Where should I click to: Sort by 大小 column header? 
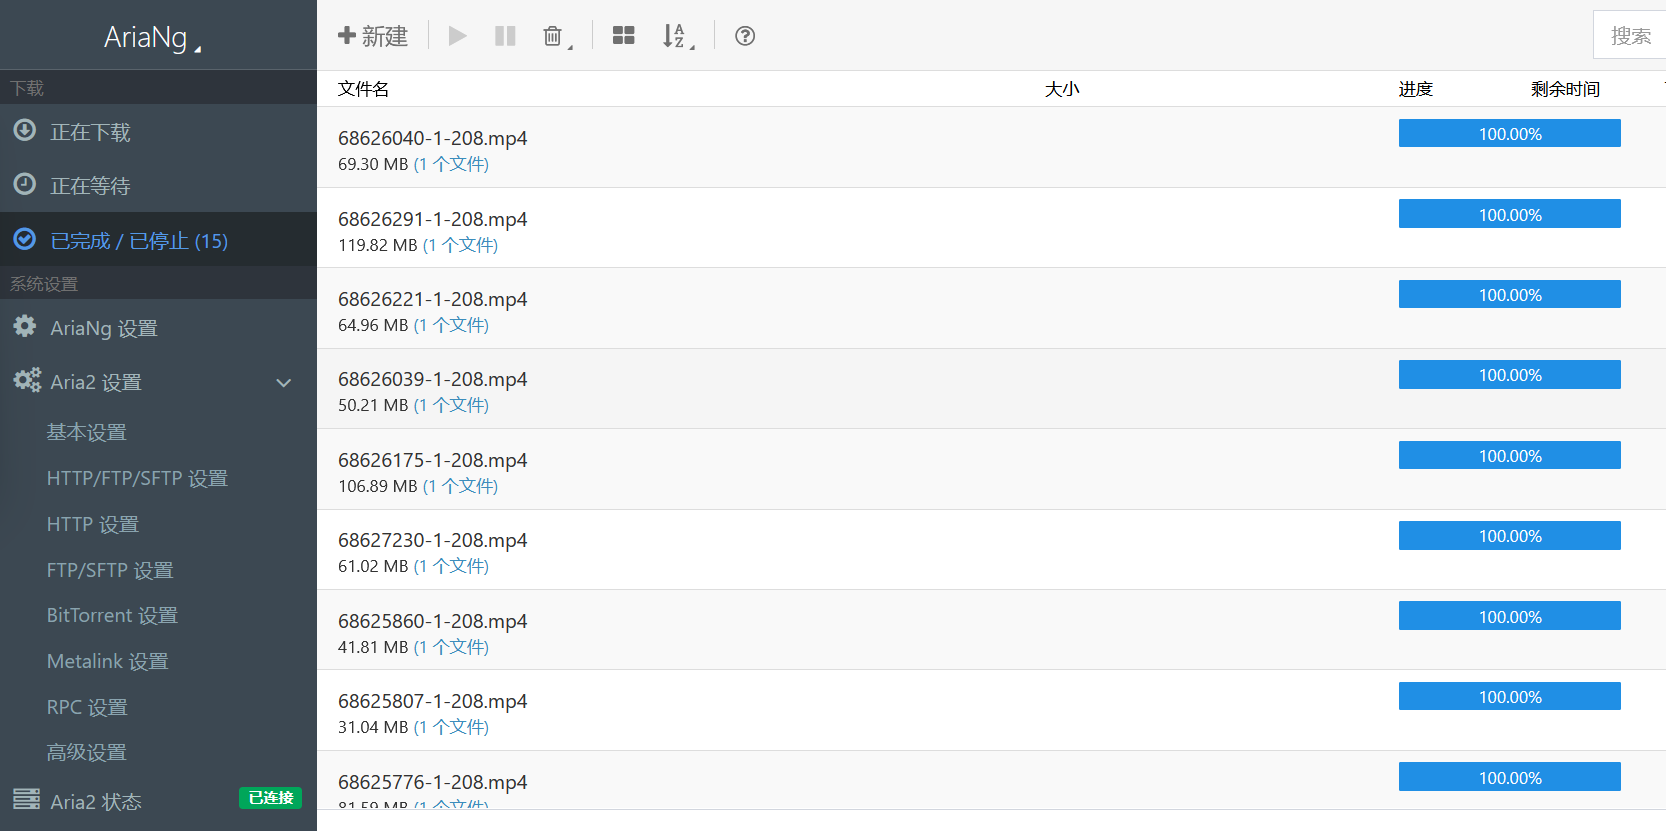coord(1062,89)
